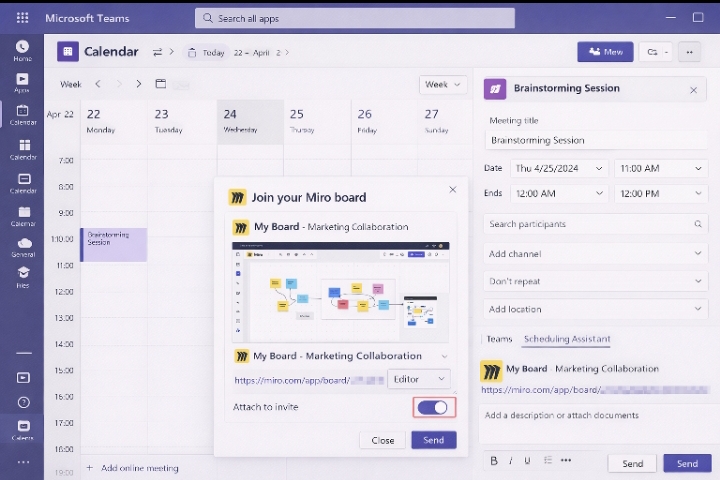
Task: Toggle the Attach to invite switch
Action: point(434,407)
